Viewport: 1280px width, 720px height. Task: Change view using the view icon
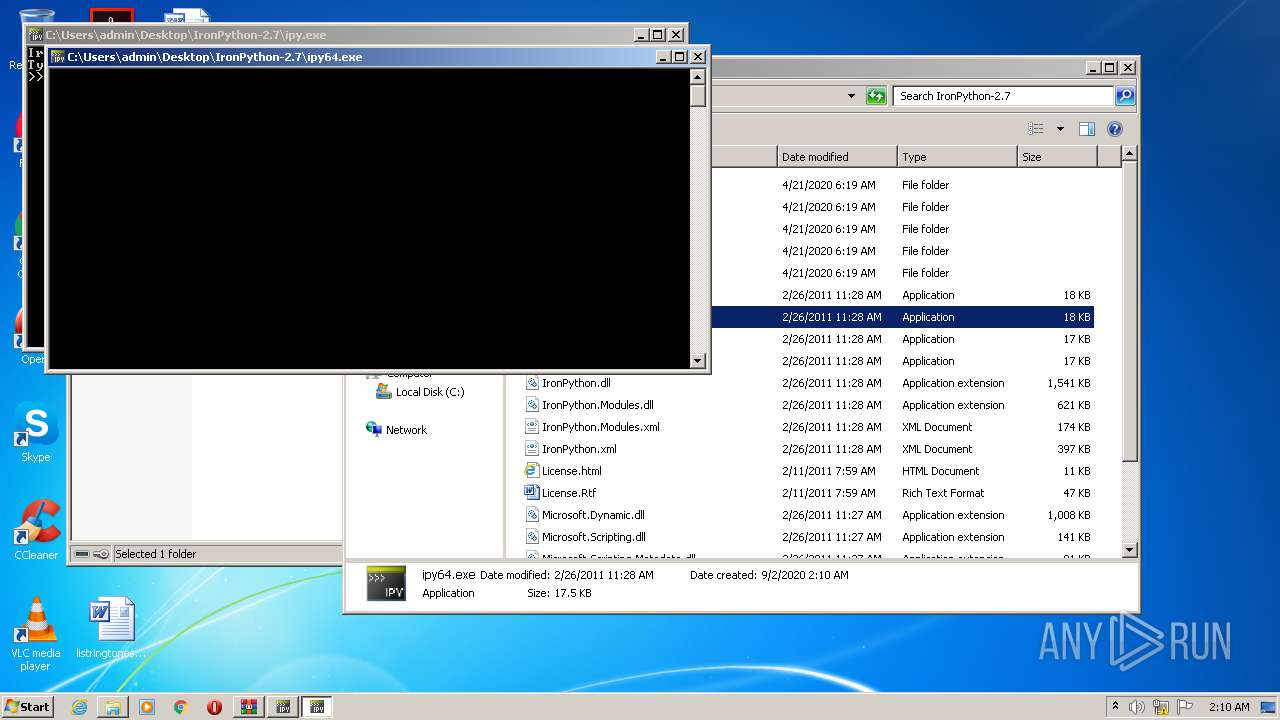pos(1036,129)
